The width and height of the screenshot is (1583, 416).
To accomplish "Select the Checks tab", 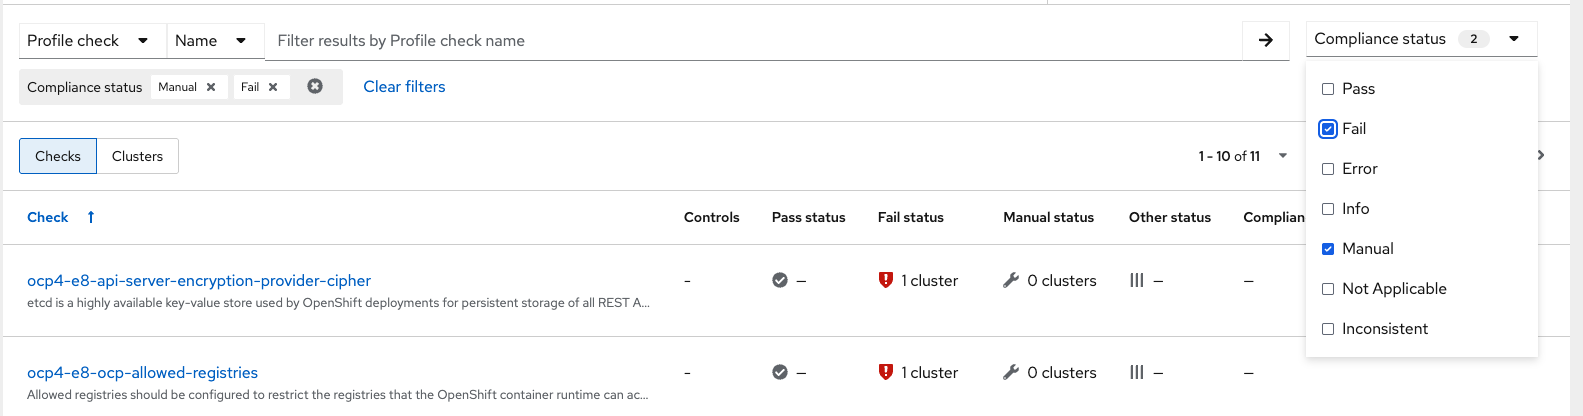I will click(x=58, y=156).
